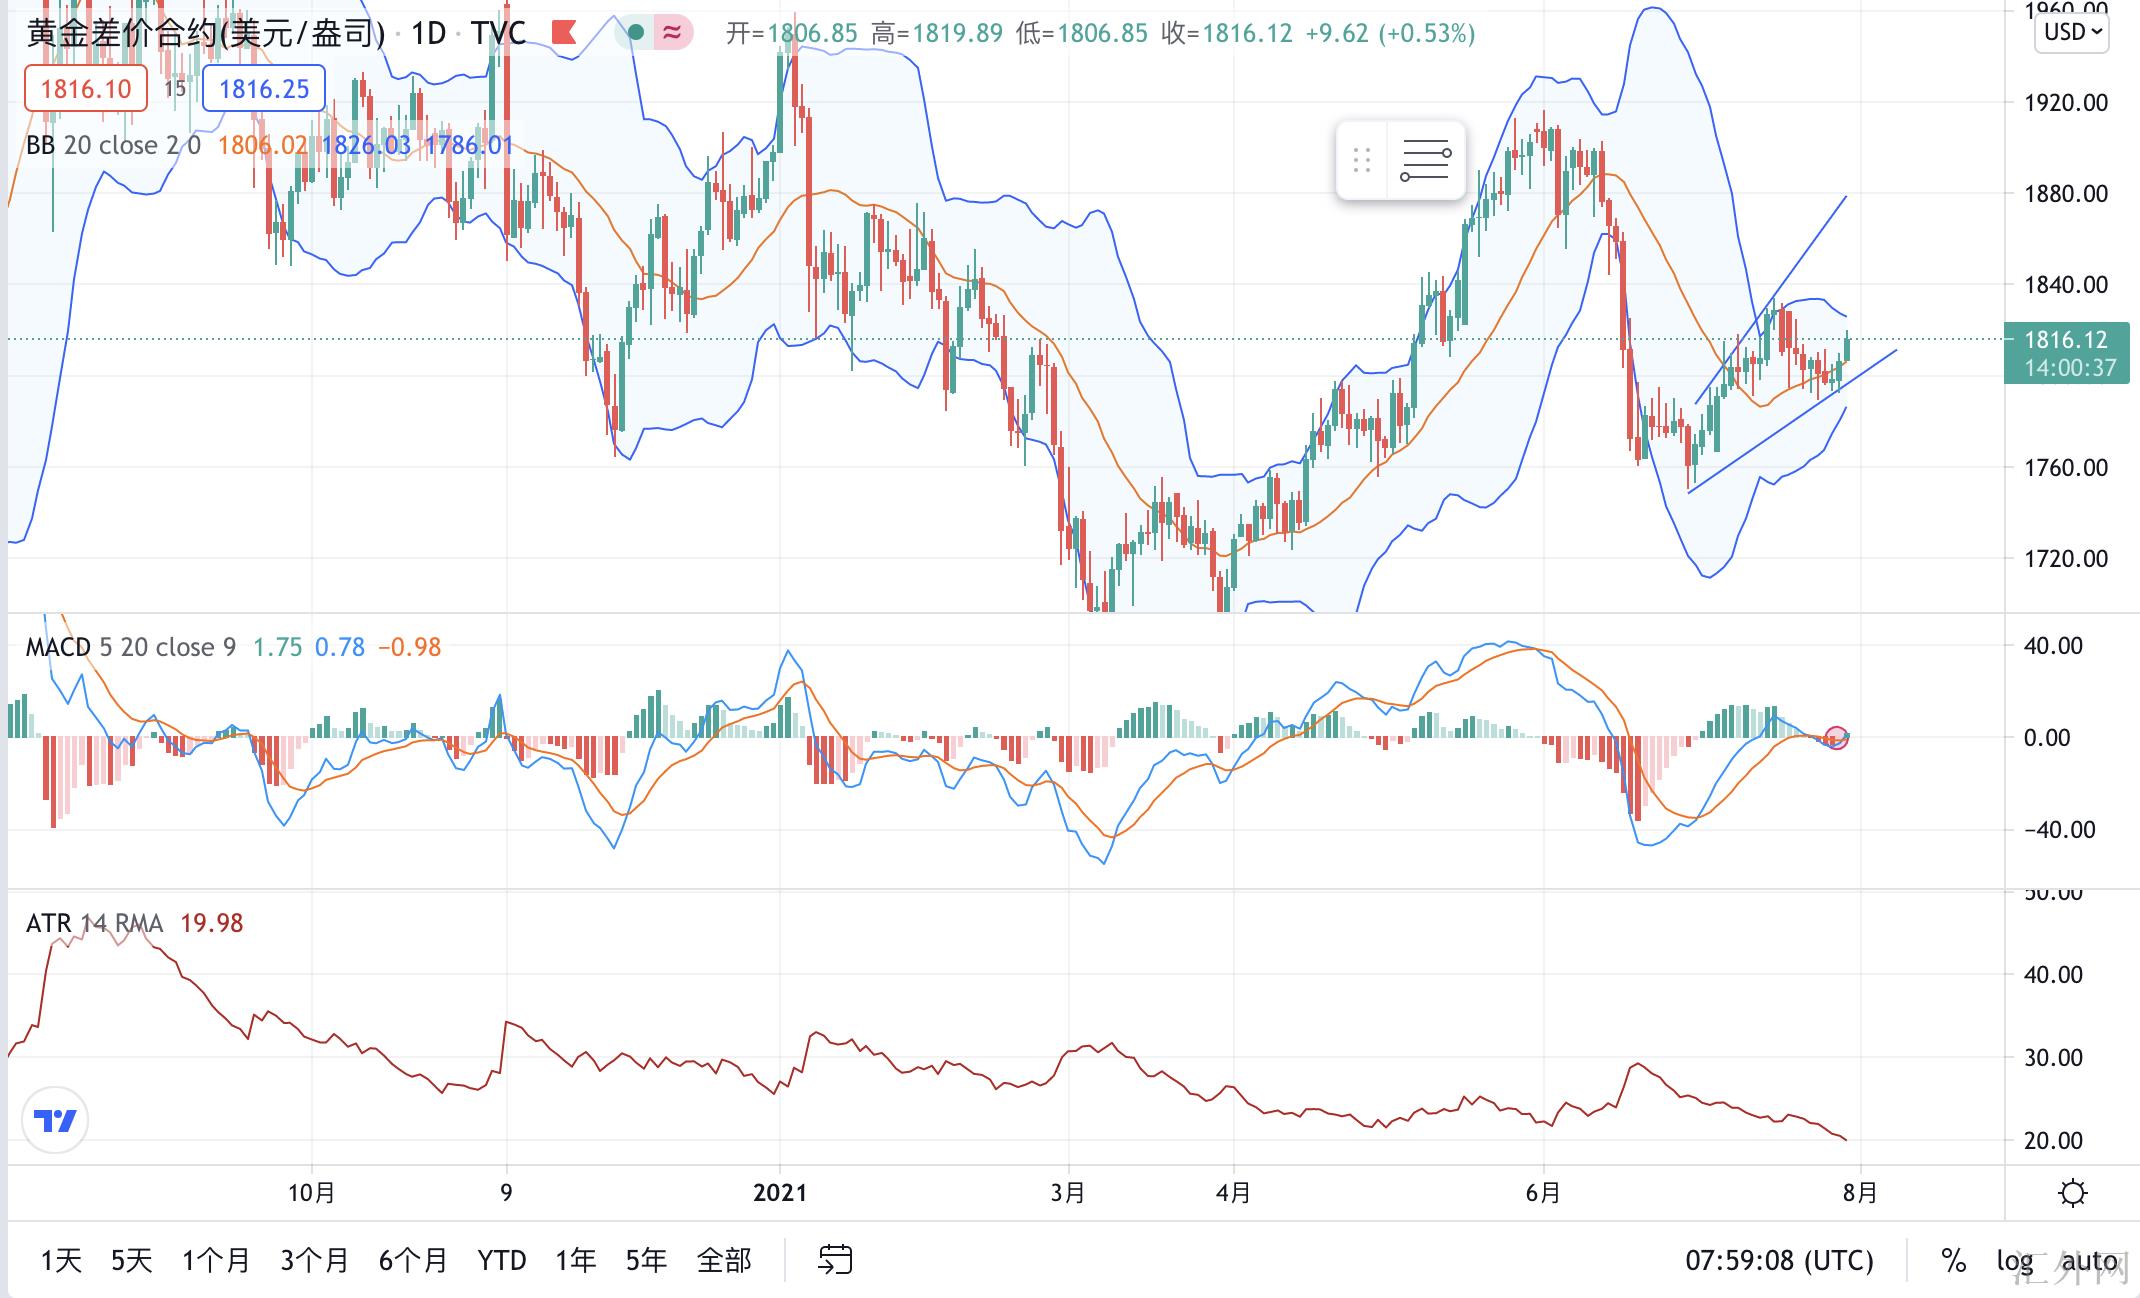This screenshot has height=1298, width=2140.
Task: Click the floating toolbar drag handle dots
Action: [x=1361, y=160]
